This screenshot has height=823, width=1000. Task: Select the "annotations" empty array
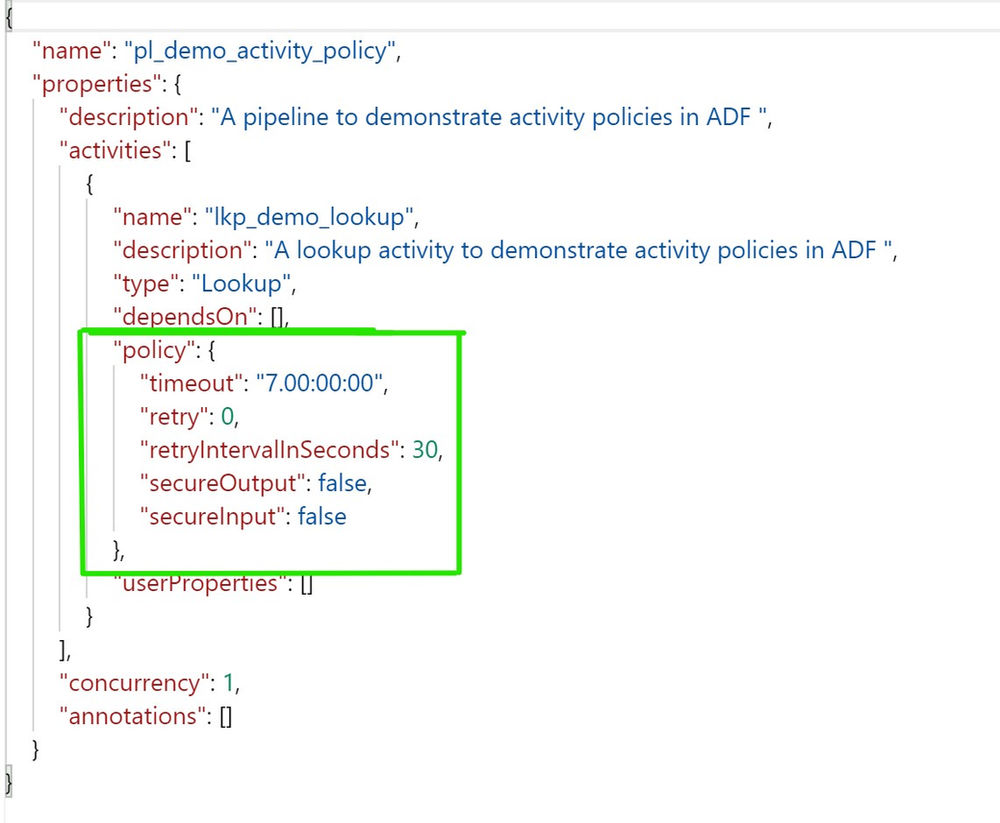pyautogui.click(x=225, y=716)
